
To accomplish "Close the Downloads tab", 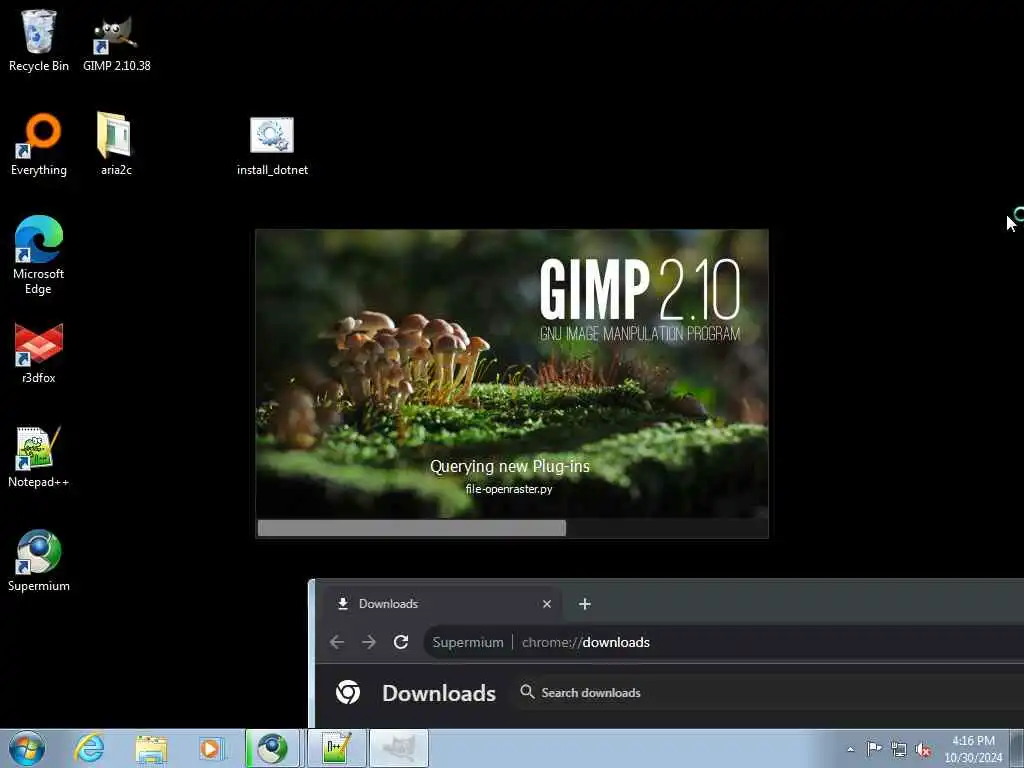I will click(547, 604).
